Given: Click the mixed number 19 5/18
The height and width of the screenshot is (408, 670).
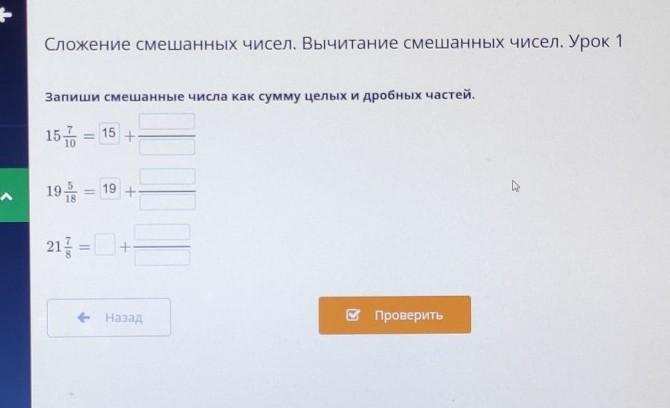Looking at the screenshot, I should coord(61,190).
